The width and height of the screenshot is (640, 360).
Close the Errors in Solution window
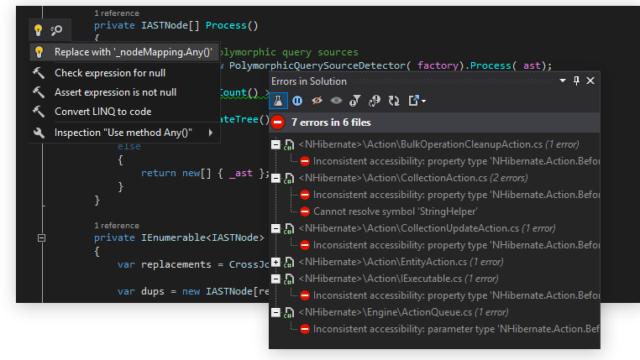coord(590,81)
